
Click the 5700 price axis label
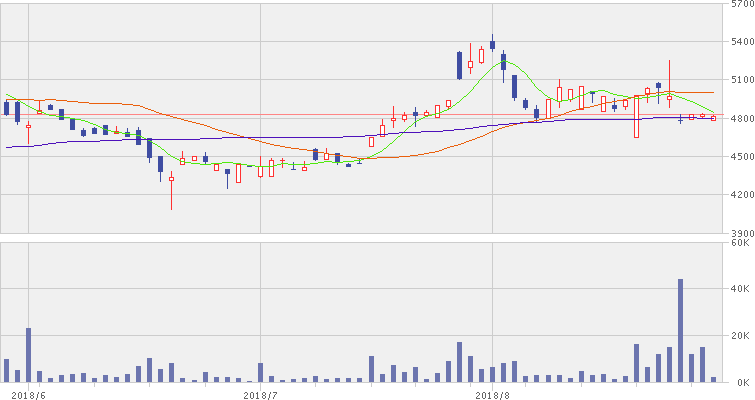(739, 5)
